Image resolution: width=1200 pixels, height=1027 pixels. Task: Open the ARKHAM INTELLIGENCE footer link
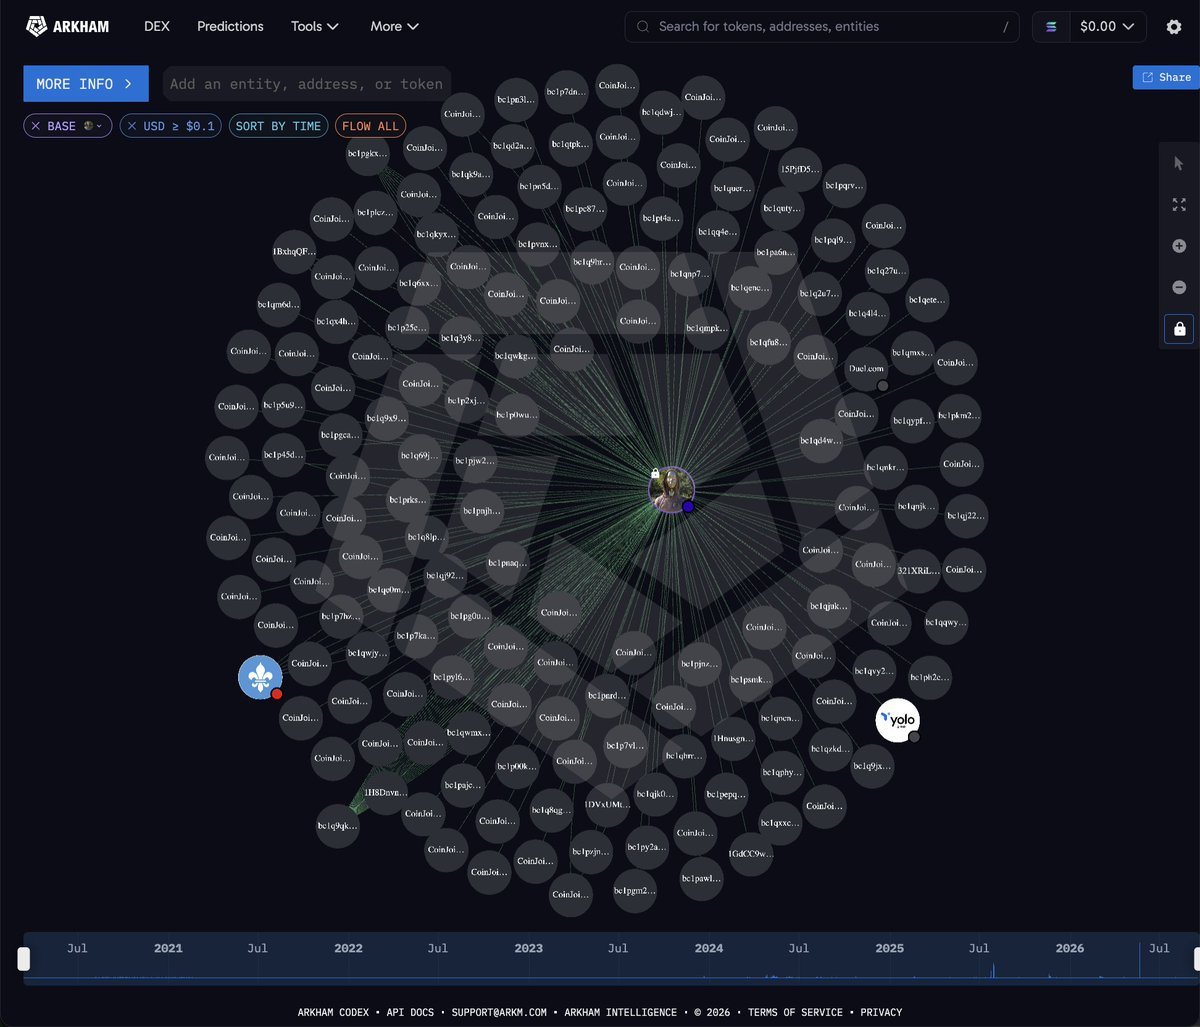620,1012
